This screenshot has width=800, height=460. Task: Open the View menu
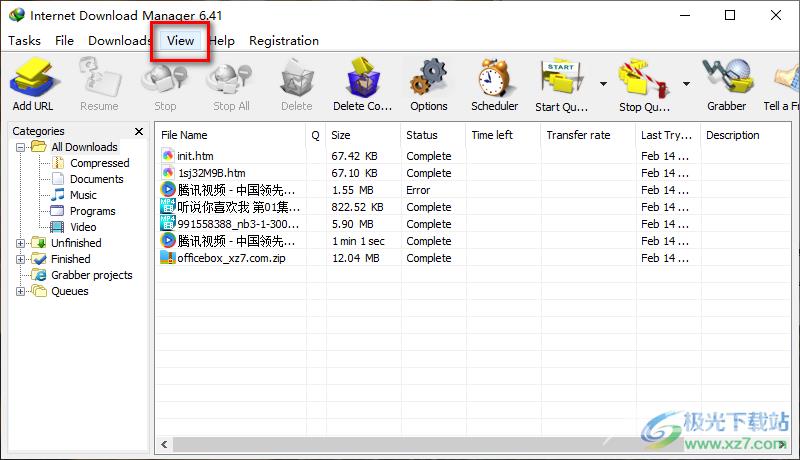pos(180,41)
